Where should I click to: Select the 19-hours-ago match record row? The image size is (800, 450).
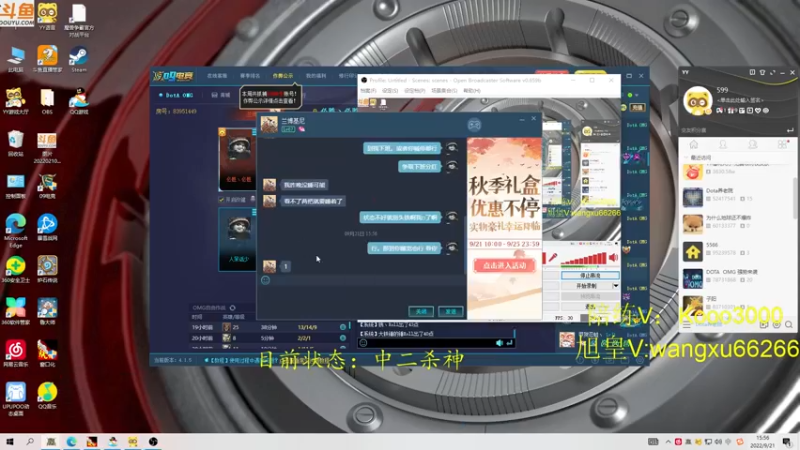point(269,327)
